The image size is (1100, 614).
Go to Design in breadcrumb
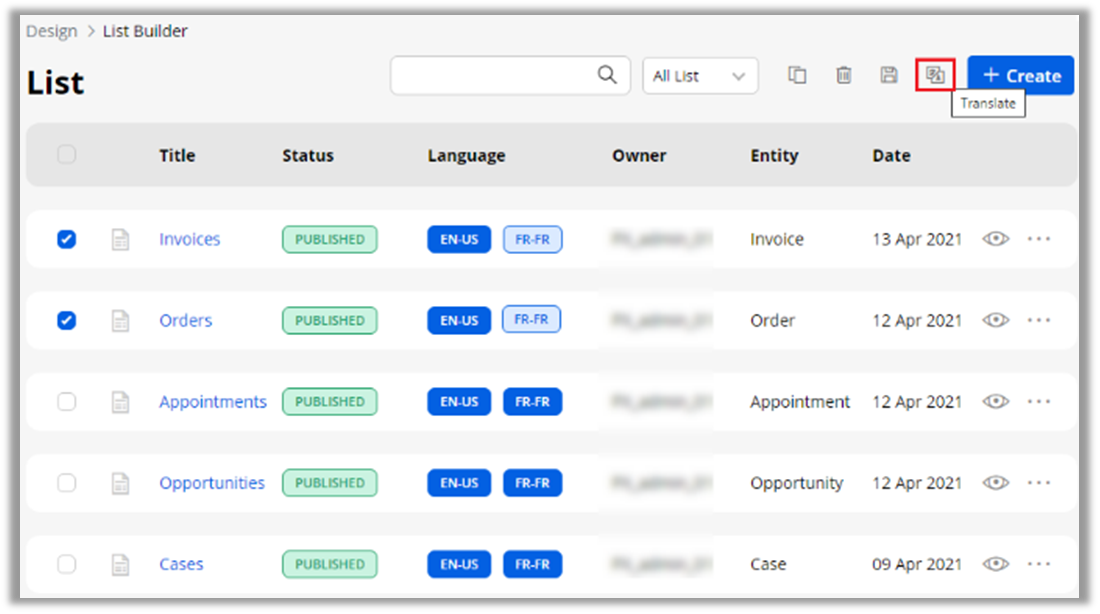point(51,31)
